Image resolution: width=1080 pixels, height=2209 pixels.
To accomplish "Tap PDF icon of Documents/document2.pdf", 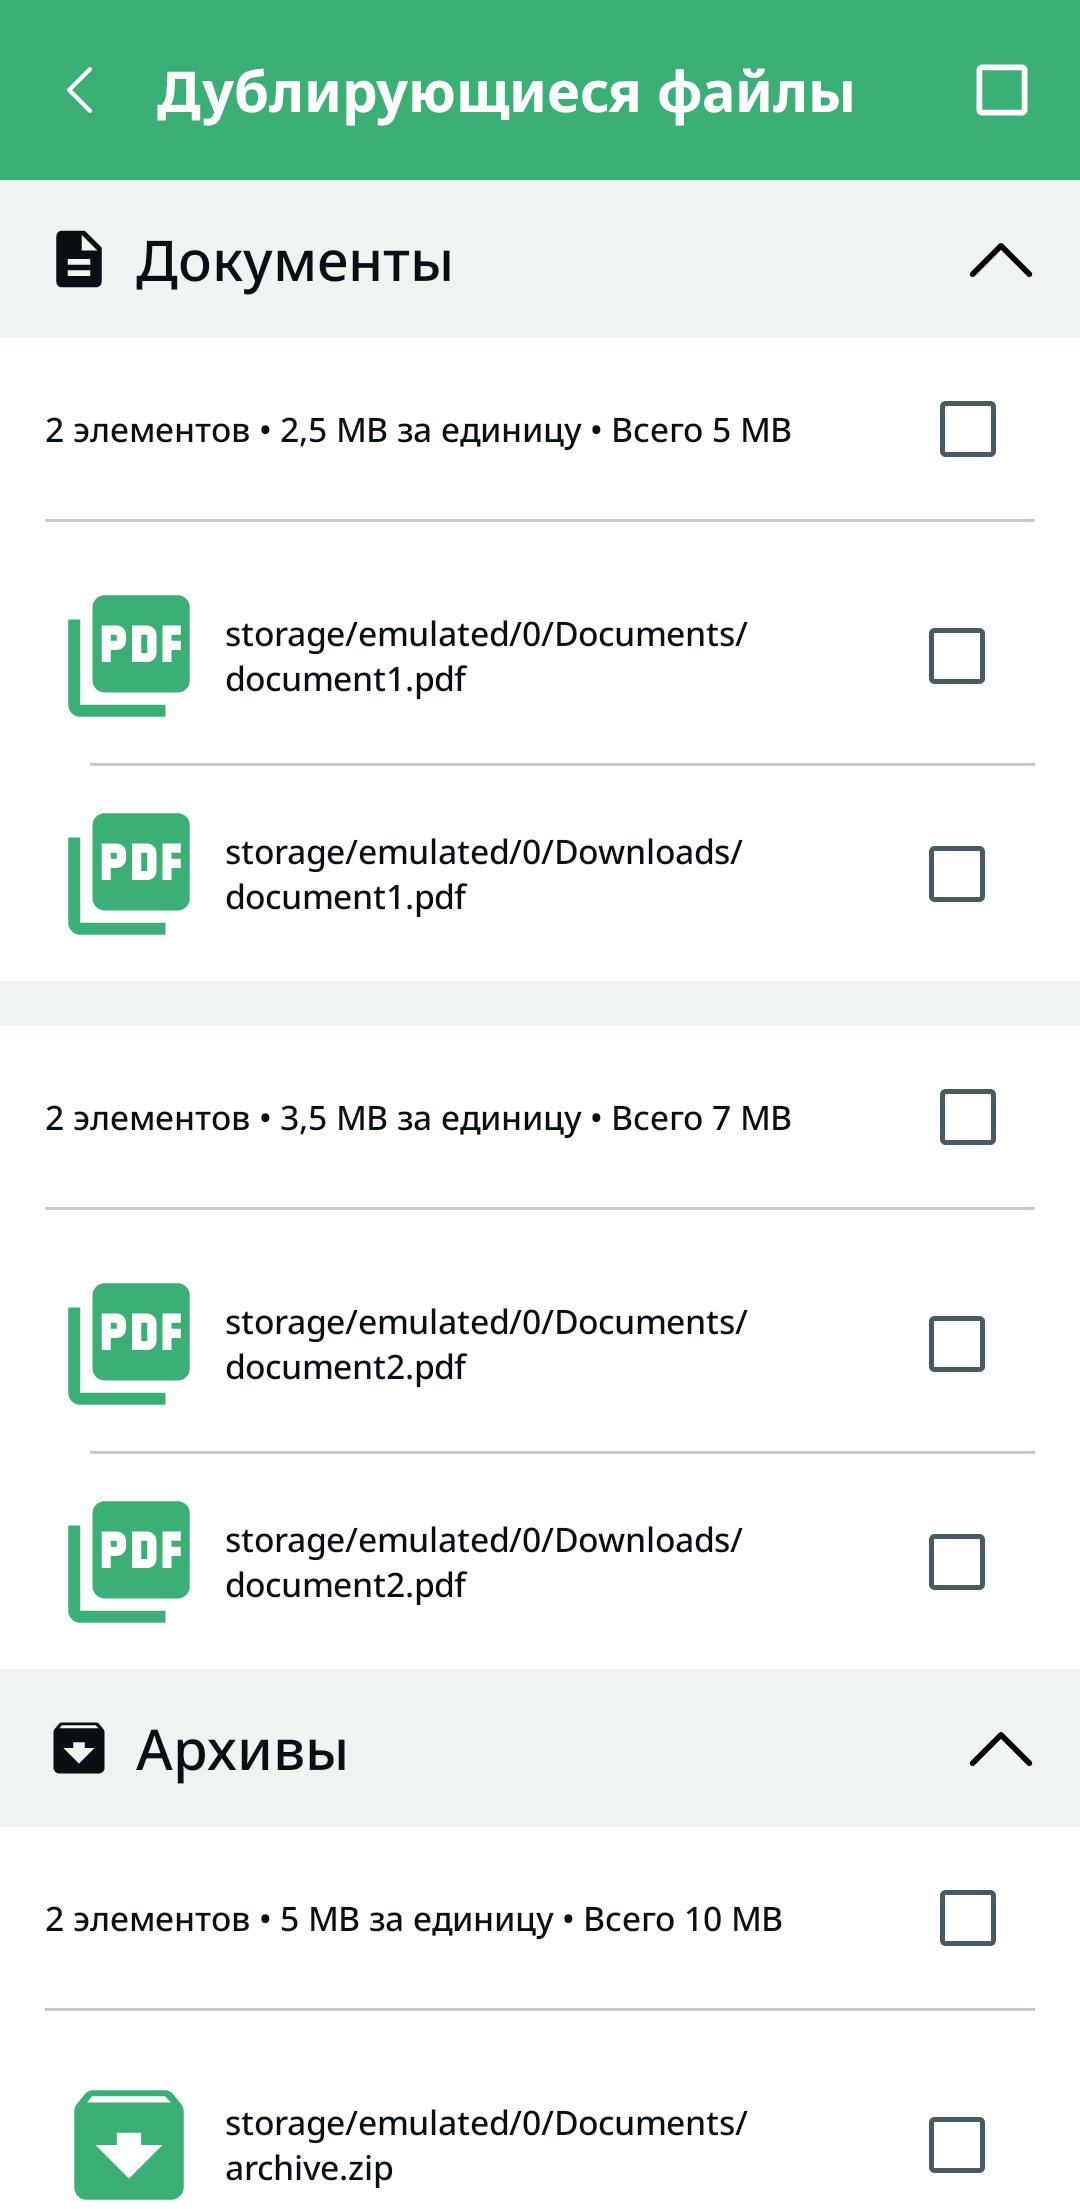I will (x=129, y=1344).
